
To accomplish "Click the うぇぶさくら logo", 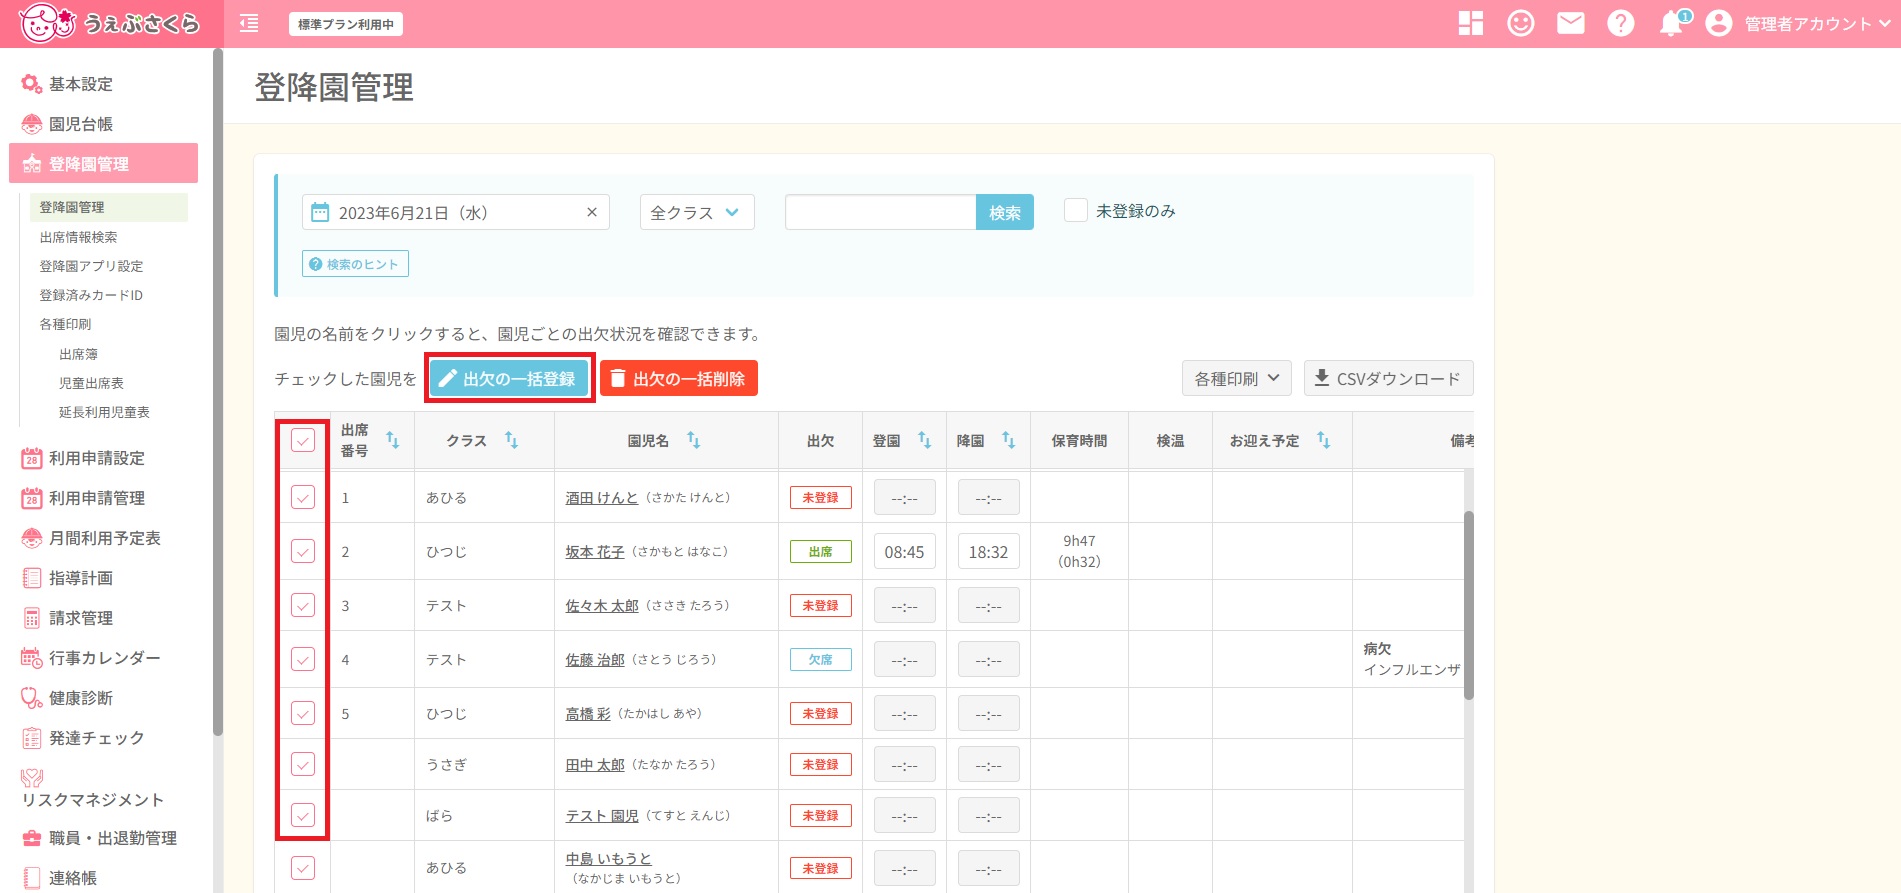I will [110, 23].
